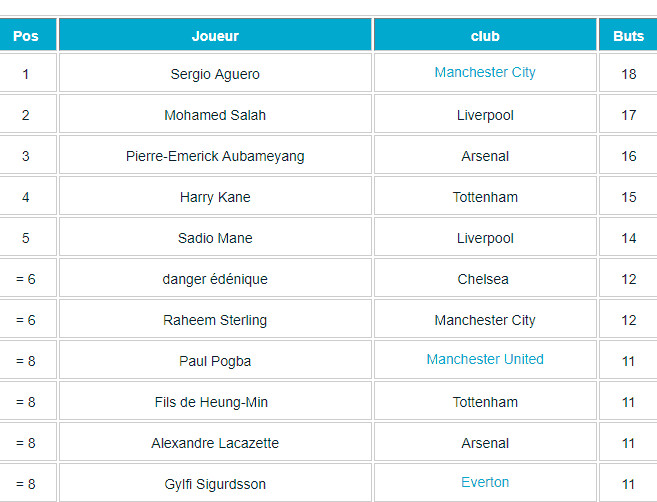Click the "Pos" column header
This screenshot has height=502, width=657.
point(26,36)
